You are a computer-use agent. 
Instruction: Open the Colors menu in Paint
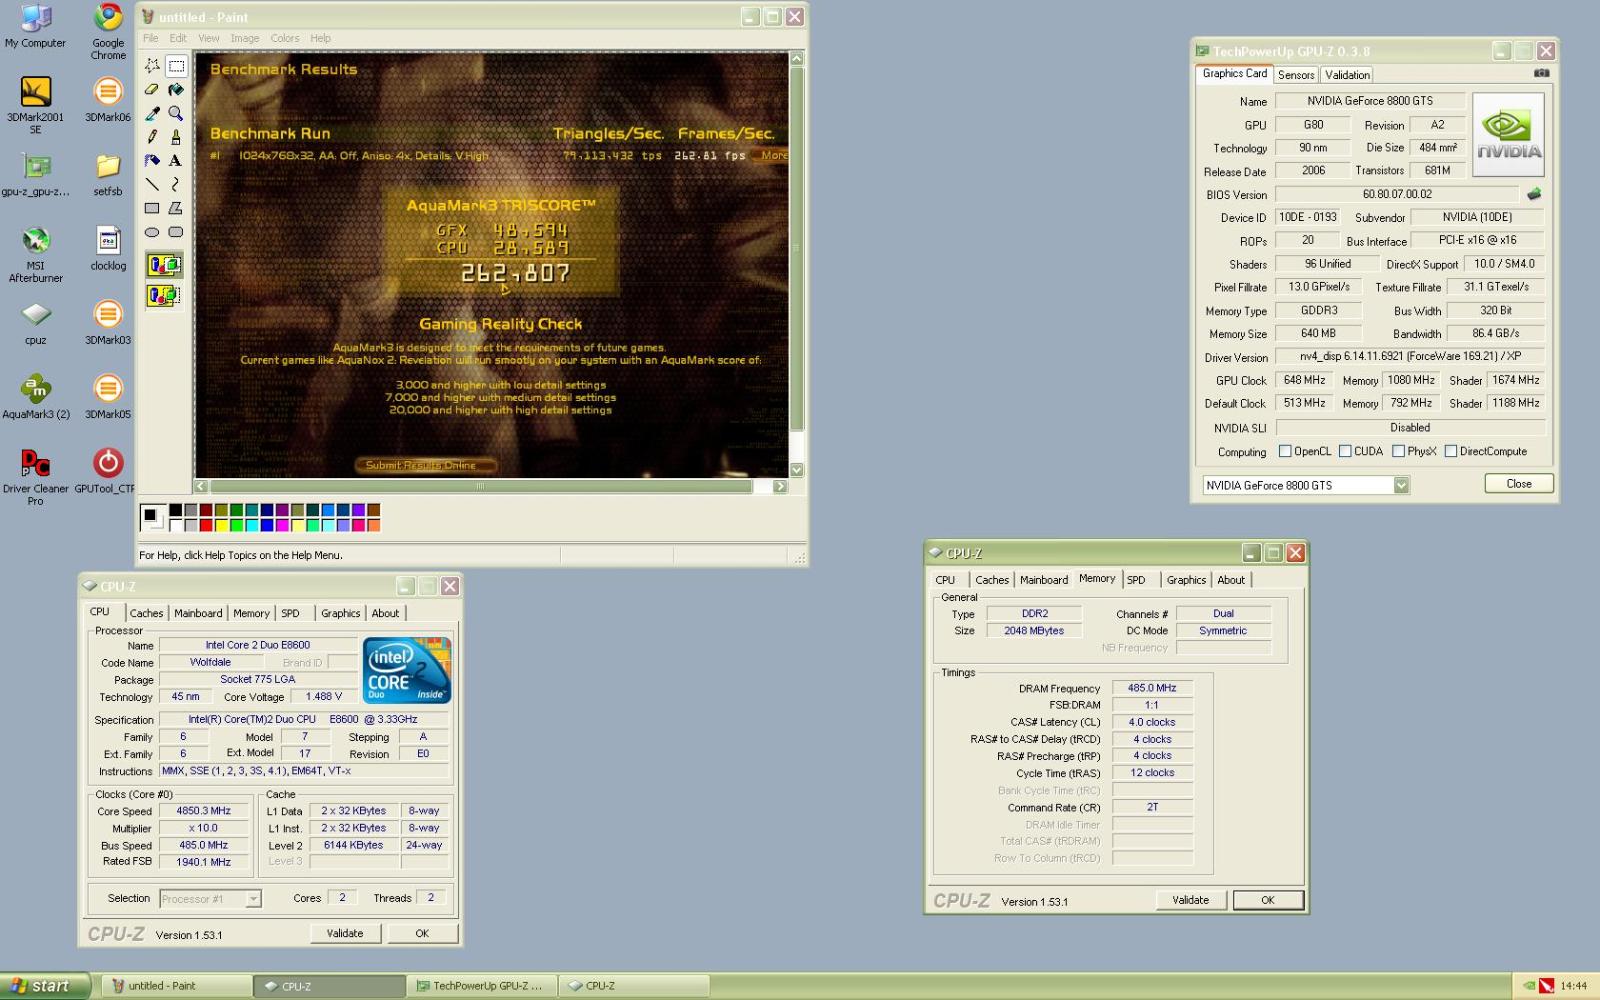[285, 38]
